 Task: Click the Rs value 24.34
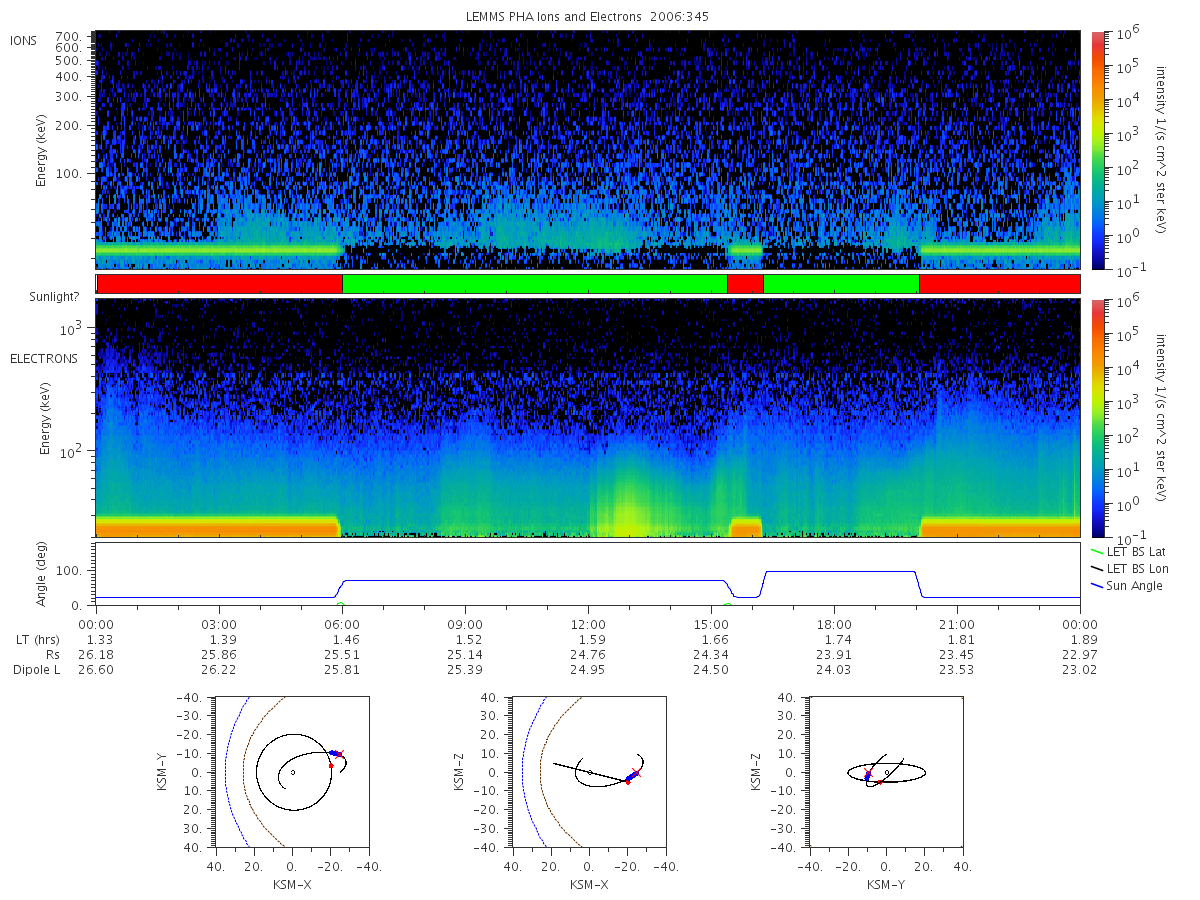tap(711, 653)
